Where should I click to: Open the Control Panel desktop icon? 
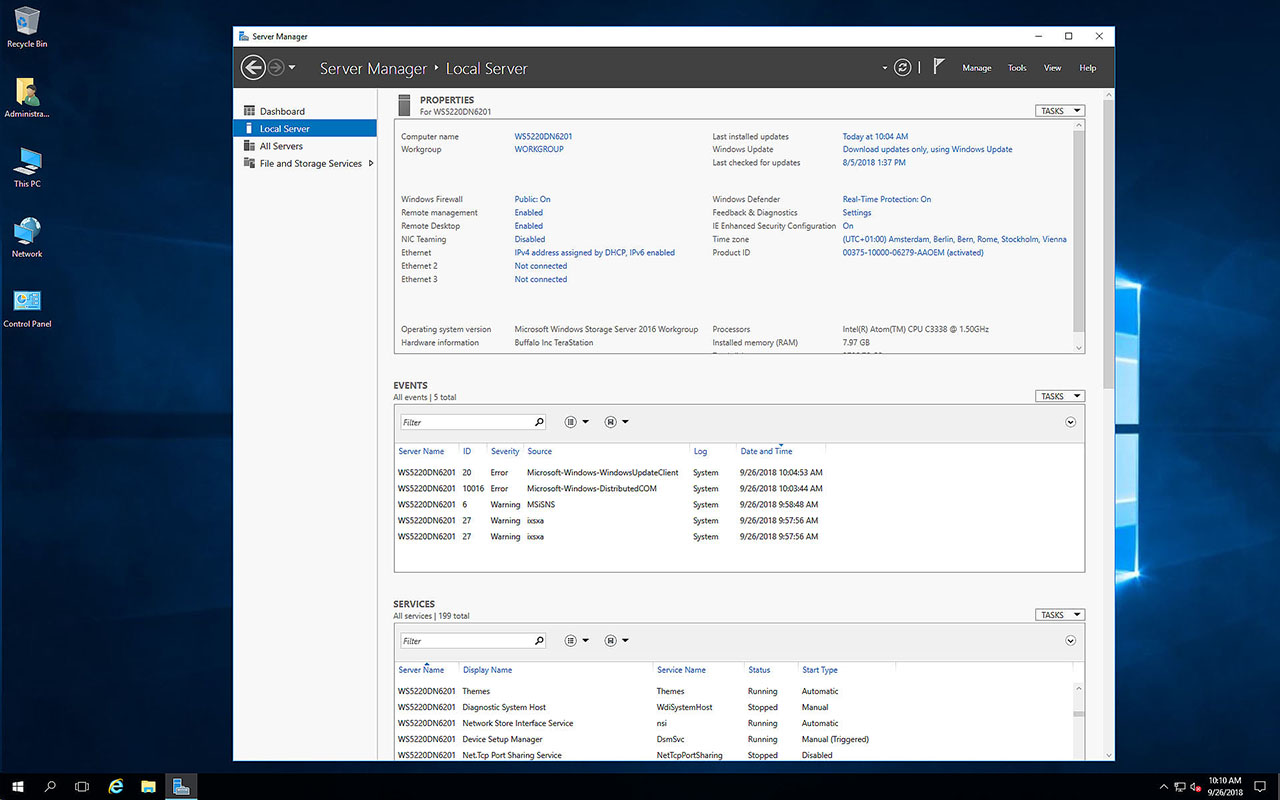[x=27, y=302]
